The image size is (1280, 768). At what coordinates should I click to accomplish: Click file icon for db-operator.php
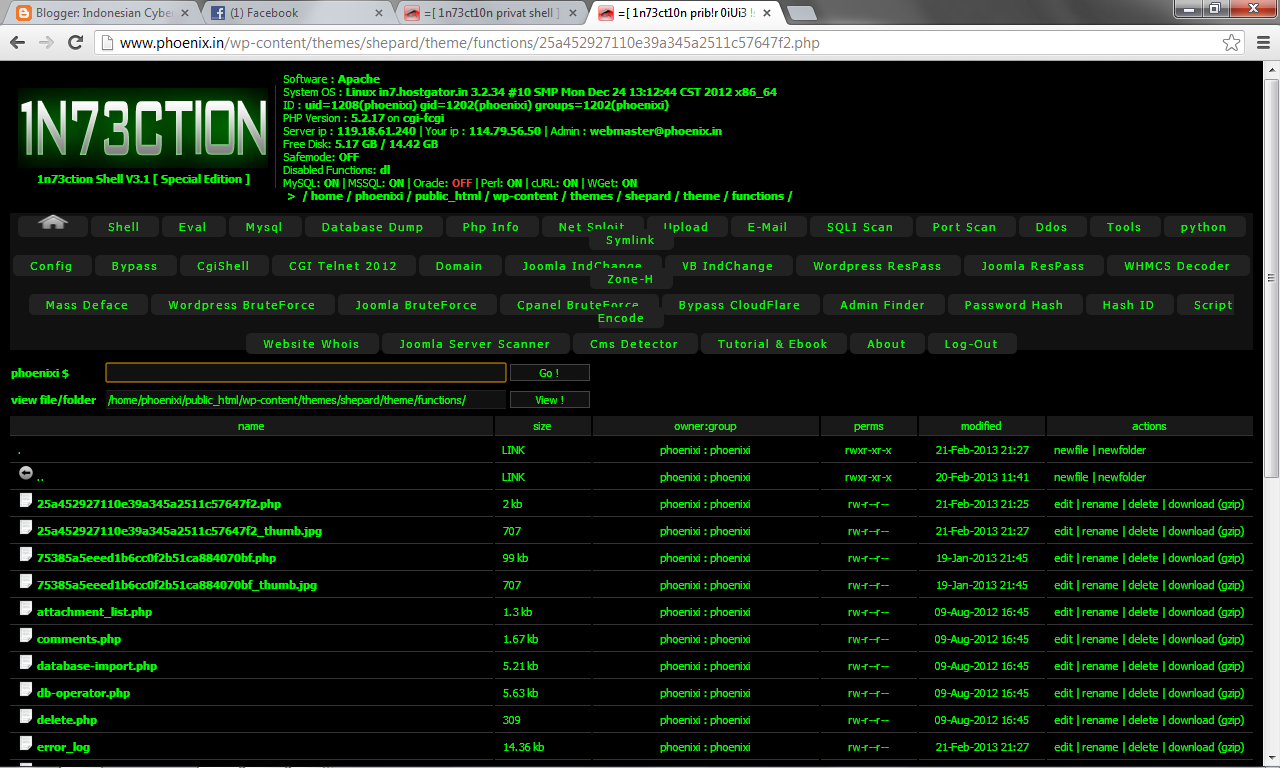point(26,689)
